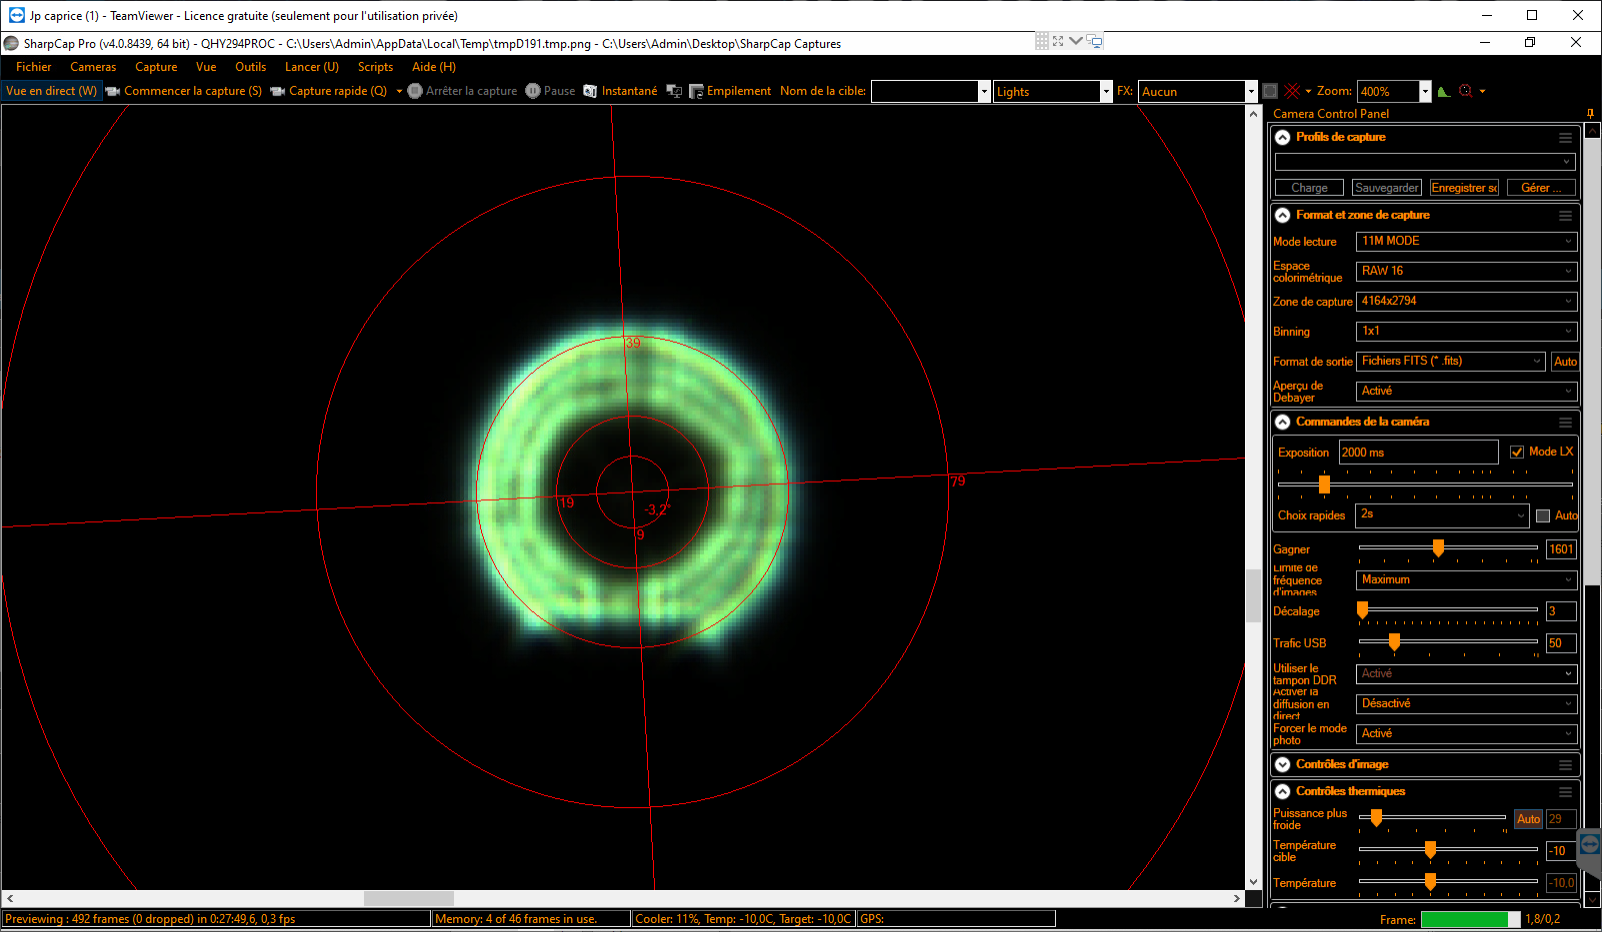Click the Instantané snapshot icon
1602x932 pixels.
point(591,91)
